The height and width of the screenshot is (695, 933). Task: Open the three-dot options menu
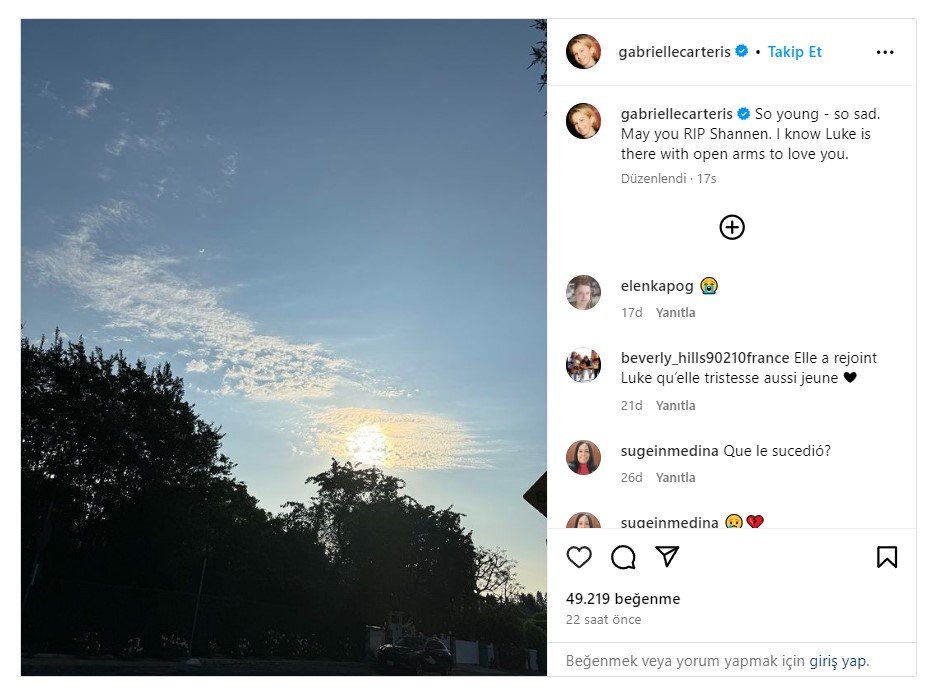pyautogui.click(x=884, y=52)
